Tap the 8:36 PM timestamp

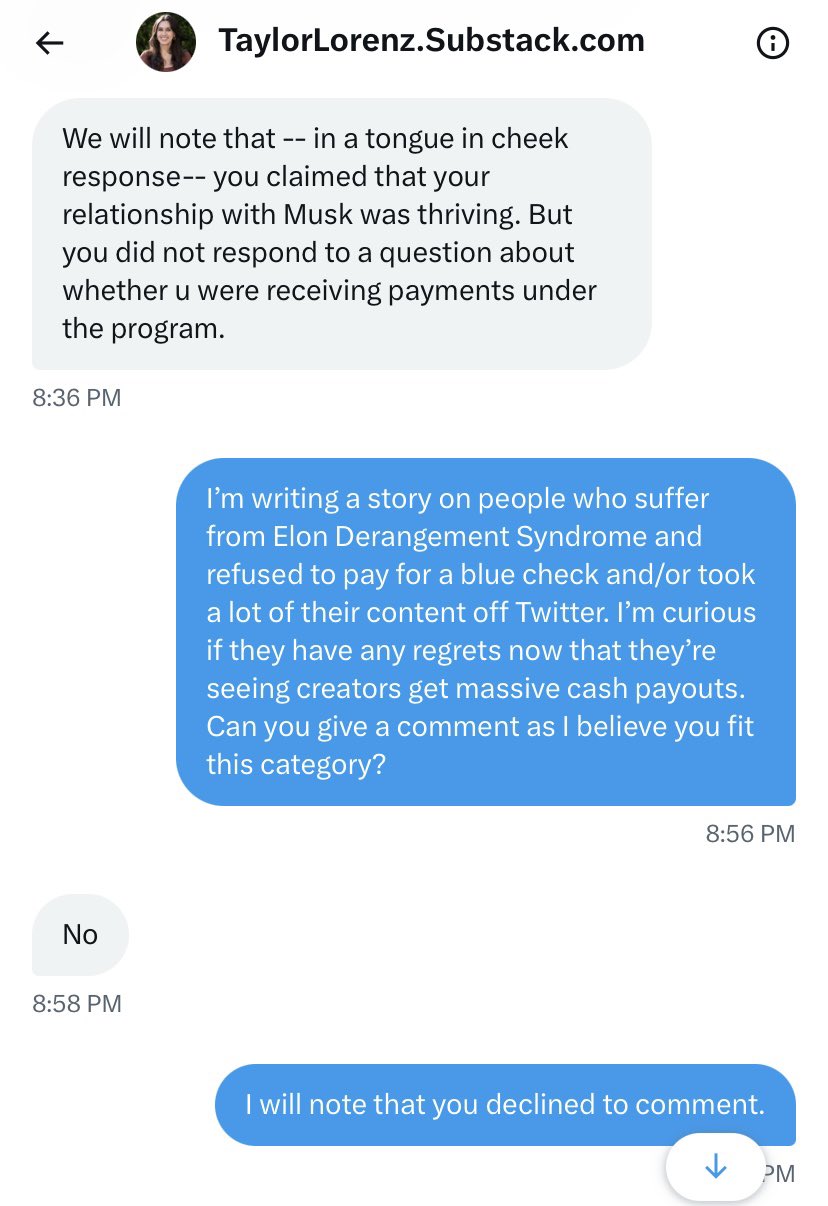pos(77,398)
